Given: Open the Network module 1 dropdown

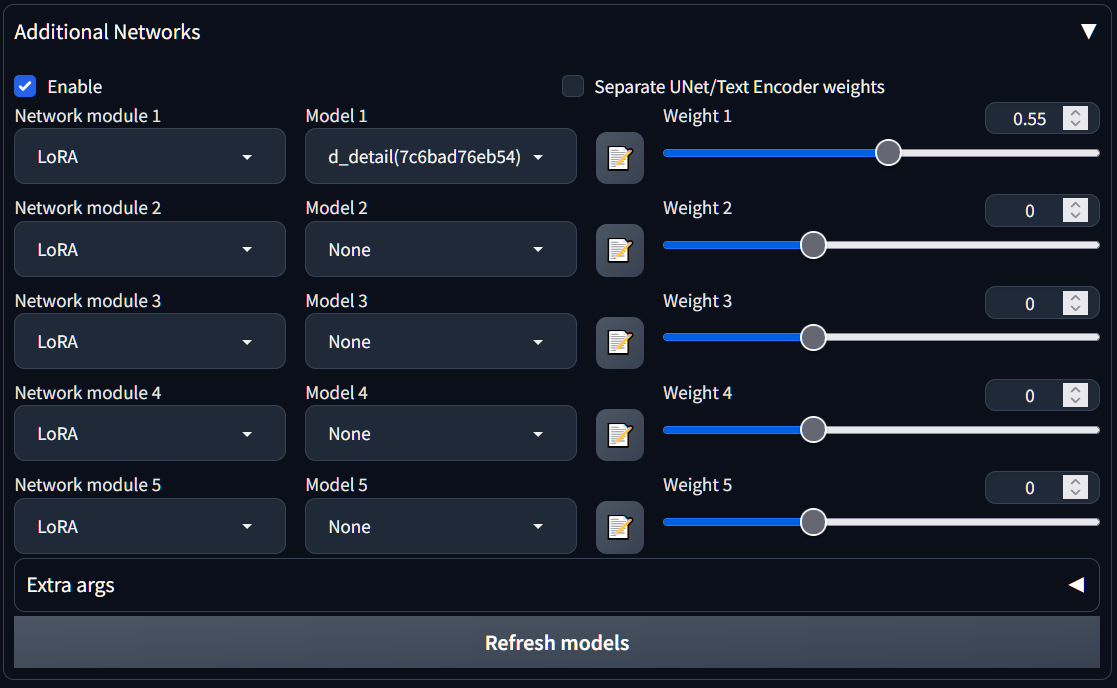Looking at the screenshot, I should pyautogui.click(x=150, y=157).
